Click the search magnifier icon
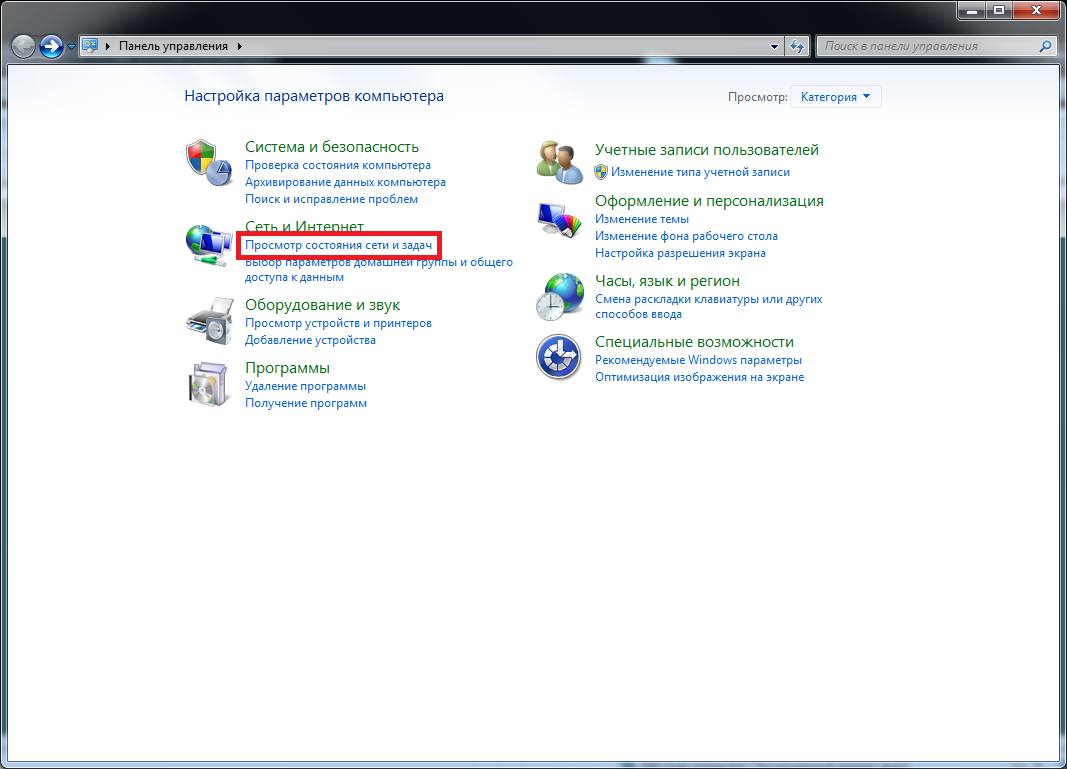The image size is (1067, 769). tap(1045, 46)
